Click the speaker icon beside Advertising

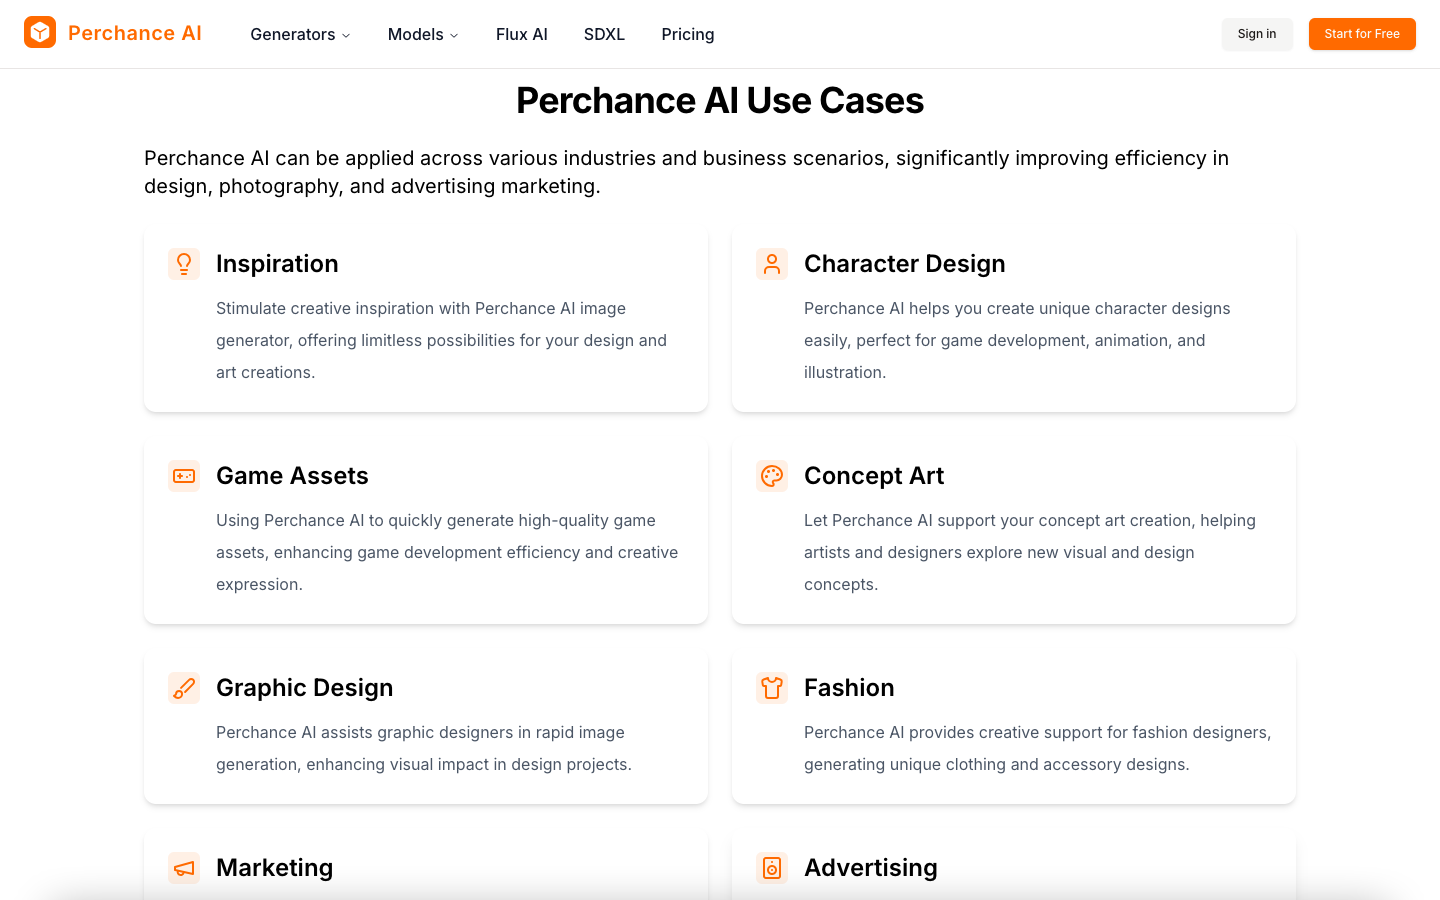[x=772, y=868]
